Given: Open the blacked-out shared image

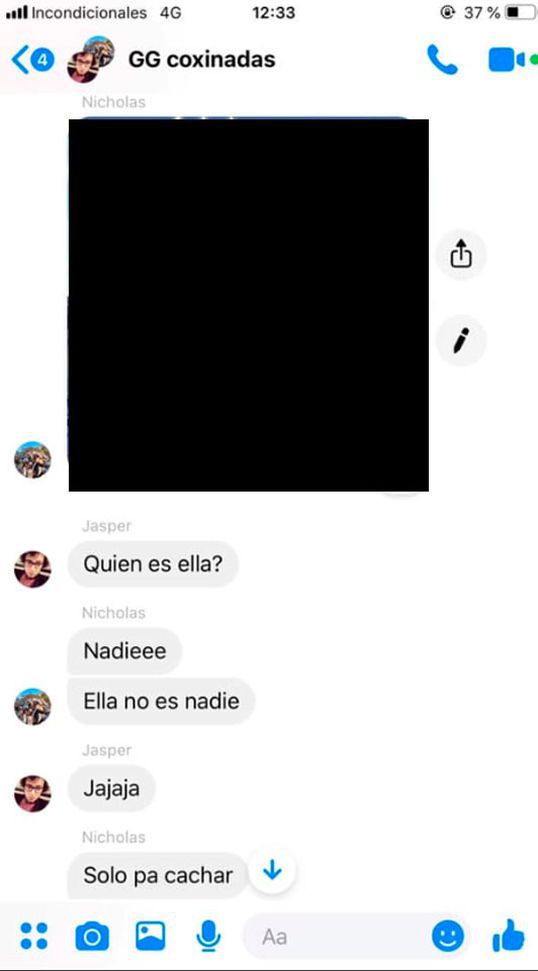Looking at the screenshot, I should [248, 305].
